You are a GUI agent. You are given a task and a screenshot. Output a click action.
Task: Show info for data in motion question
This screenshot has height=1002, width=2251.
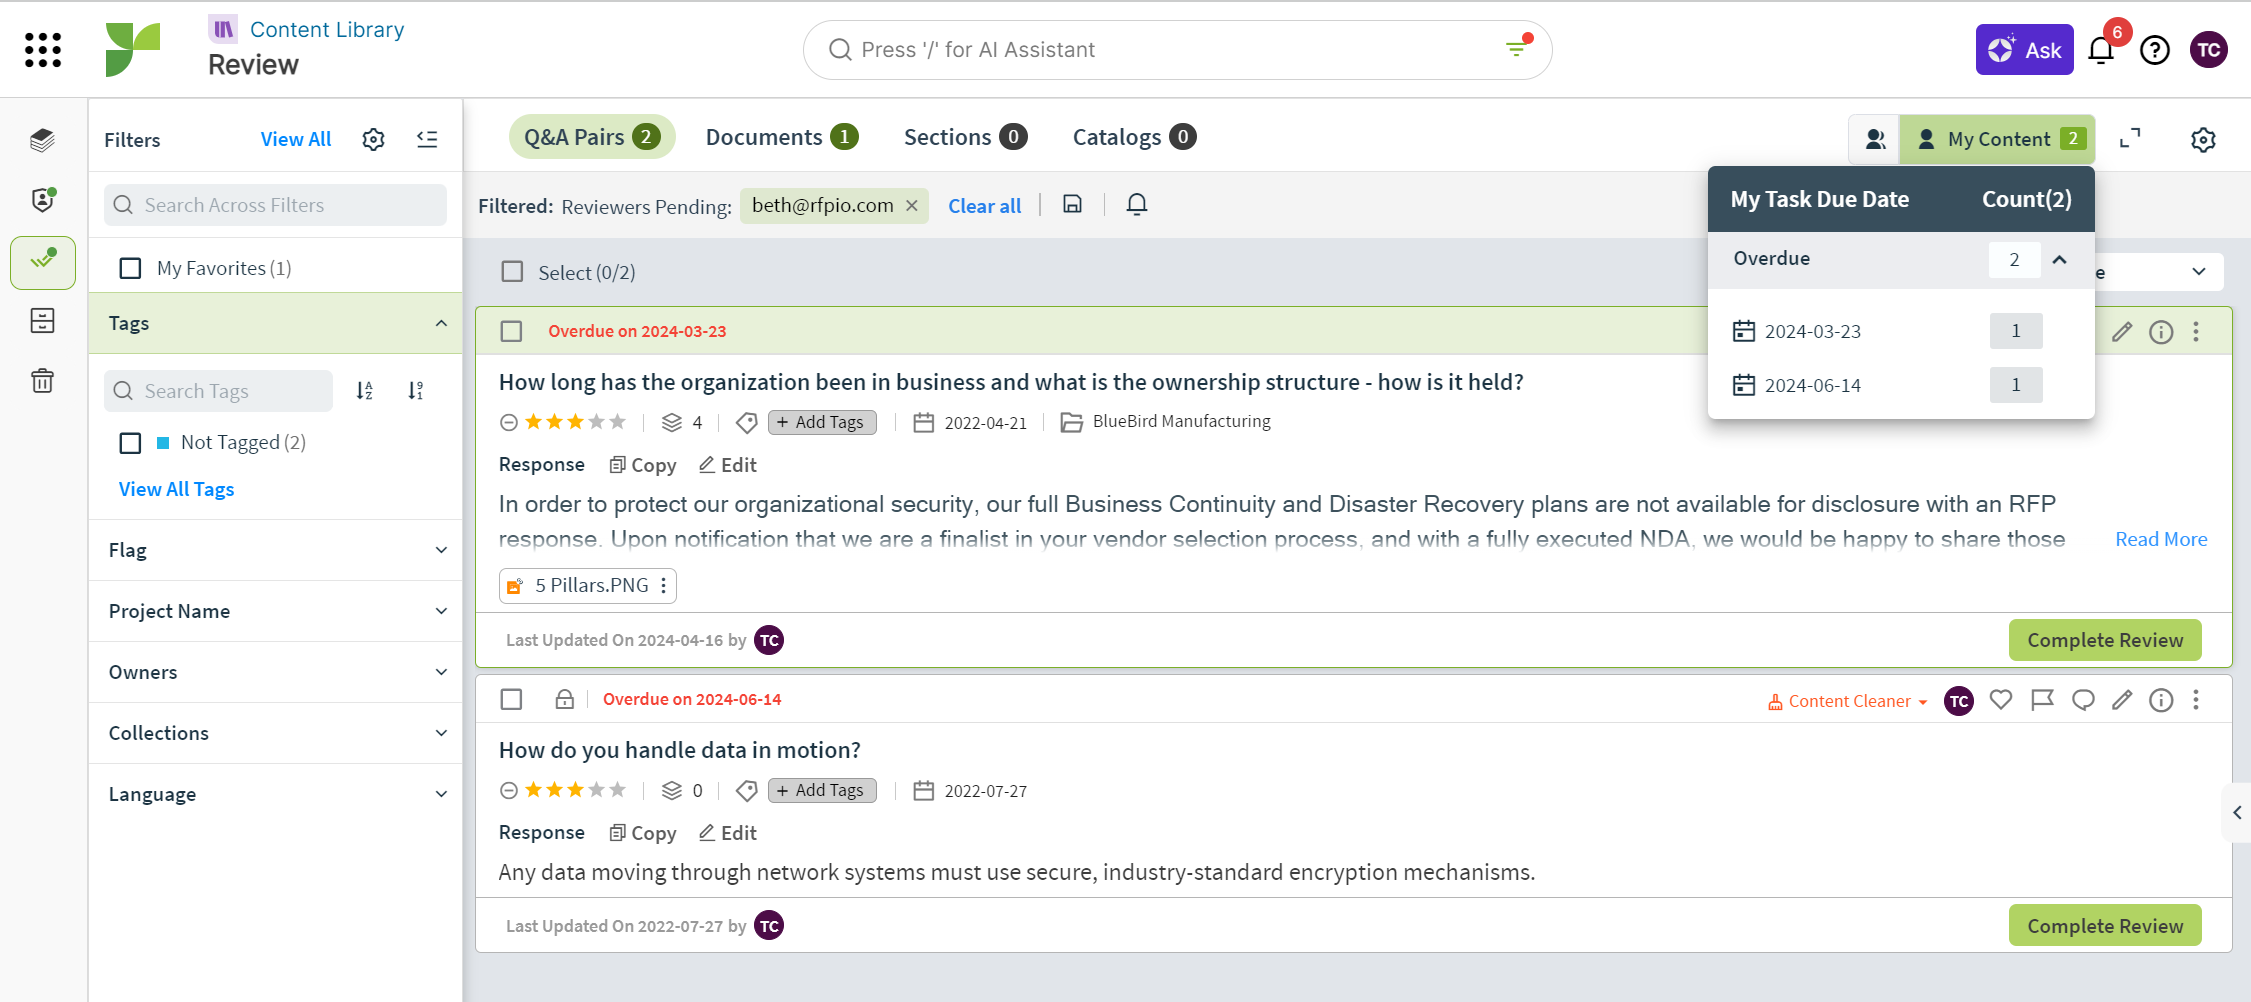click(x=2161, y=700)
